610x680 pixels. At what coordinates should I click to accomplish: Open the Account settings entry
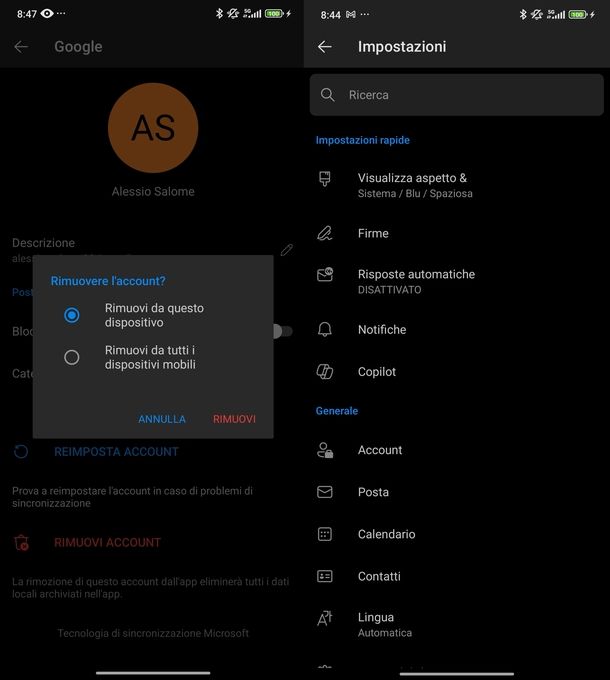457,450
